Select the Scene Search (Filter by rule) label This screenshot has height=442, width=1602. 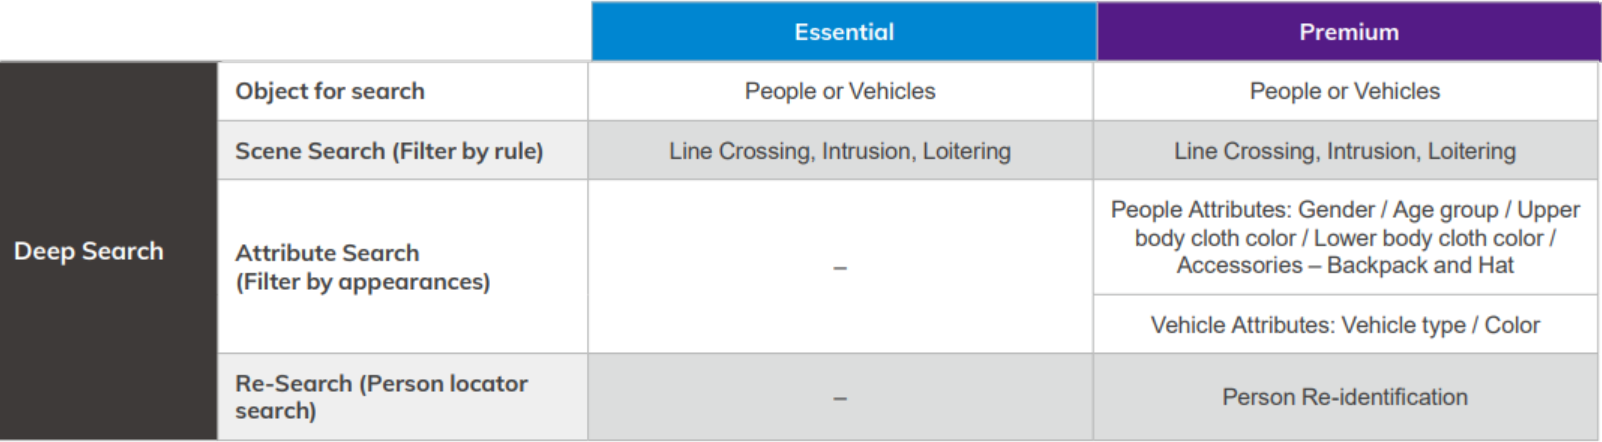[389, 151]
